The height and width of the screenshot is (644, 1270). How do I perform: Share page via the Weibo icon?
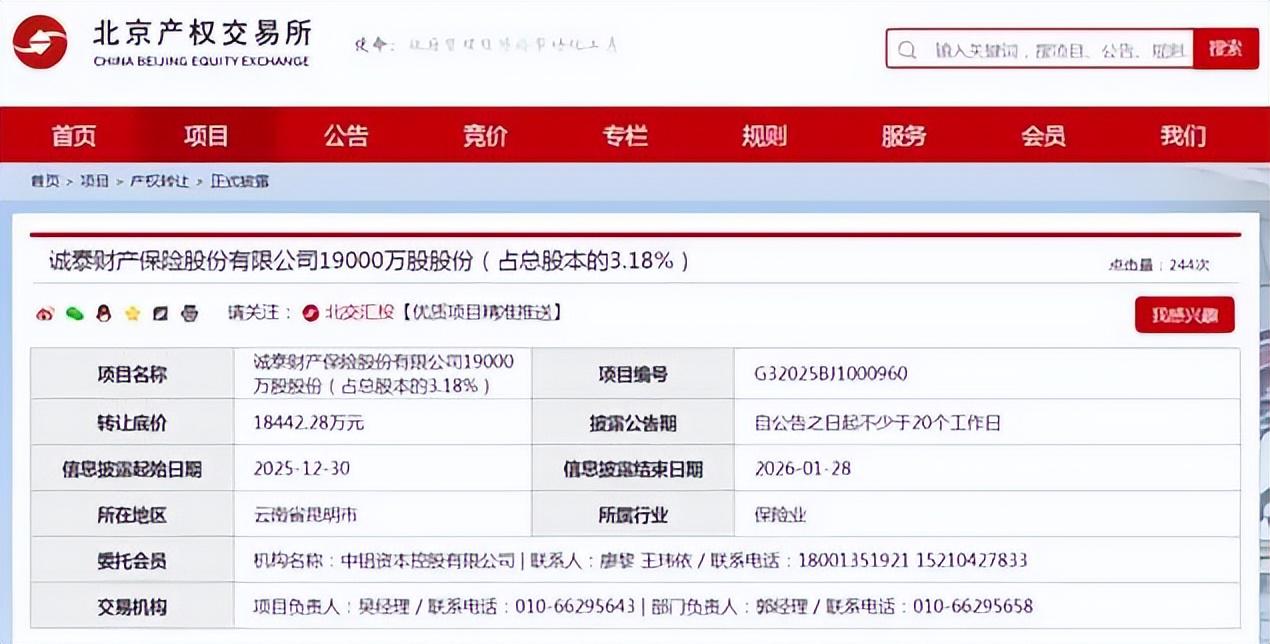[x=44, y=314]
